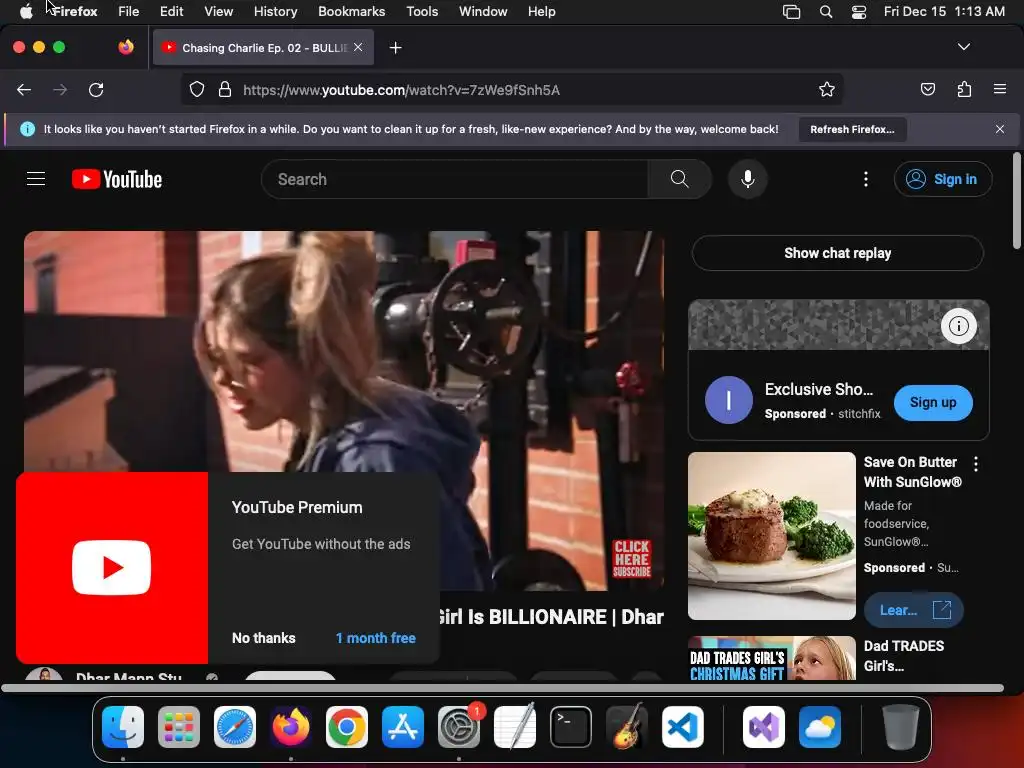Start voice search with the microphone icon

click(x=748, y=179)
